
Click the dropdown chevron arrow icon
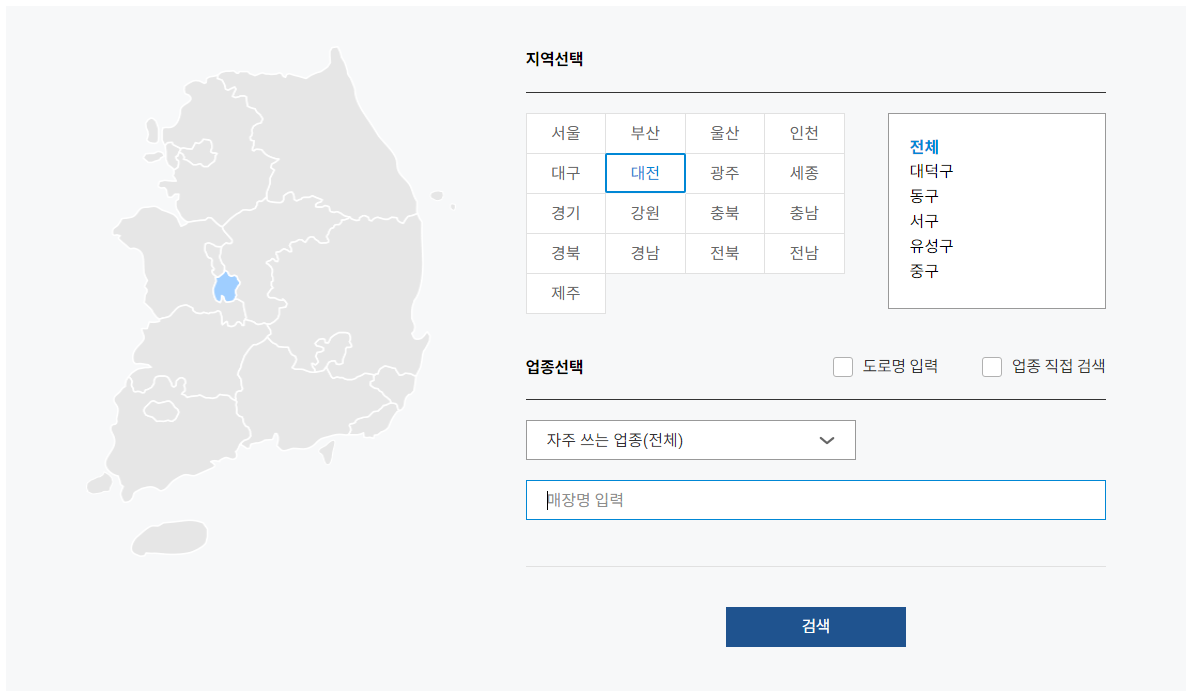click(827, 441)
